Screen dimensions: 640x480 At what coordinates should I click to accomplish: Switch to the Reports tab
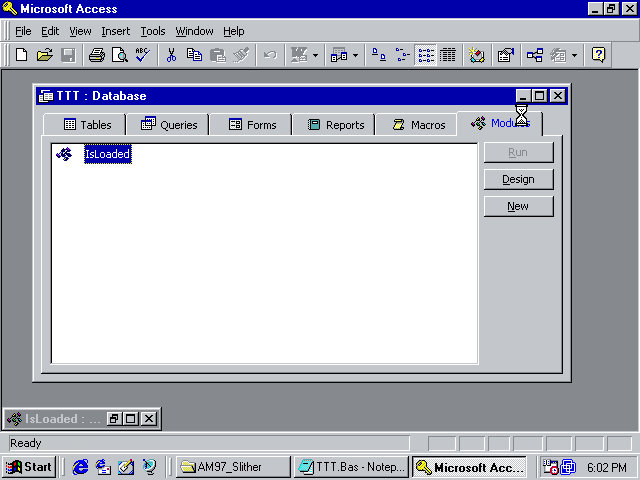coord(333,124)
